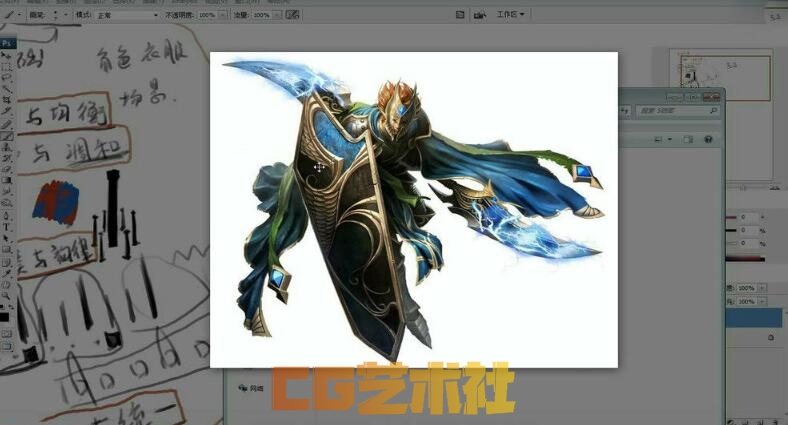Select the History Brush tool
Image resolution: width=788 pixels, height=425 pixels.
(x=7, y=158)
